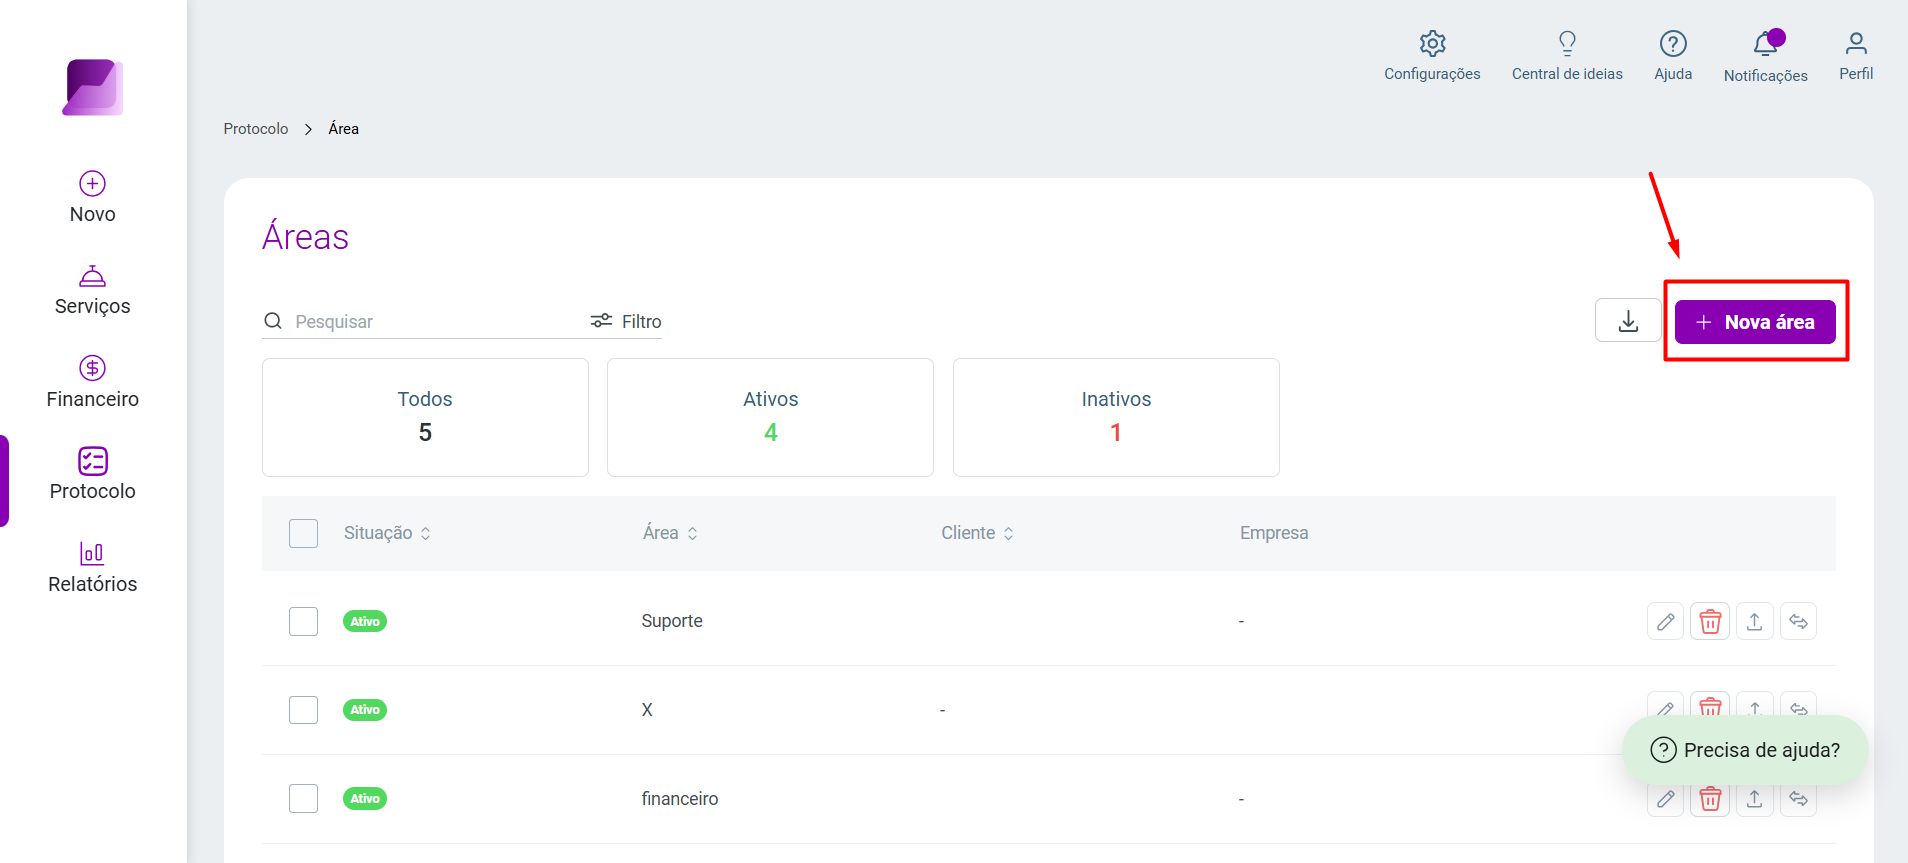Open Novo in the sidebar

93,197
